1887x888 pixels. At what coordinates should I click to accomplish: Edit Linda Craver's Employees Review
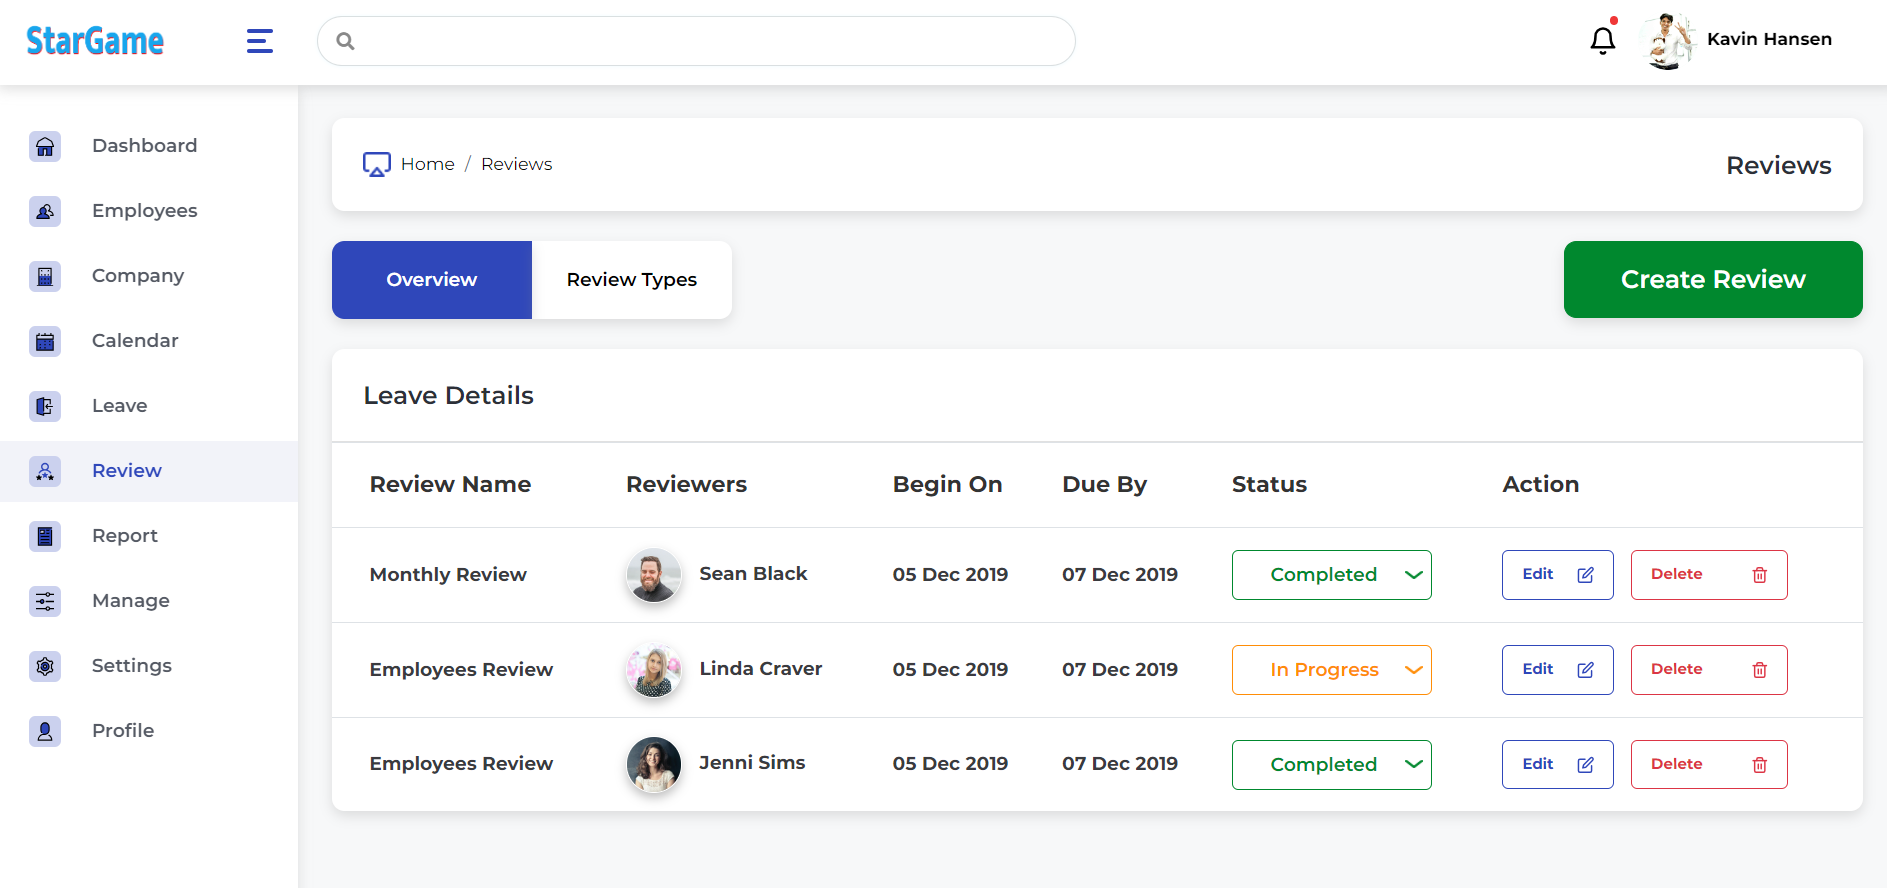coord(1557,670)
